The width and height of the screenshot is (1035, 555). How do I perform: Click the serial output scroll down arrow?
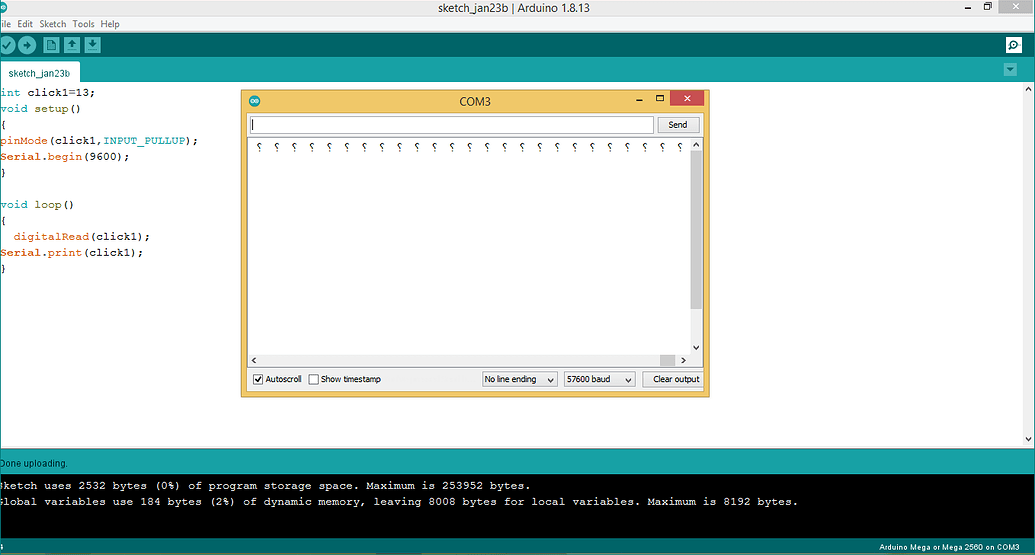pos(696,347)
